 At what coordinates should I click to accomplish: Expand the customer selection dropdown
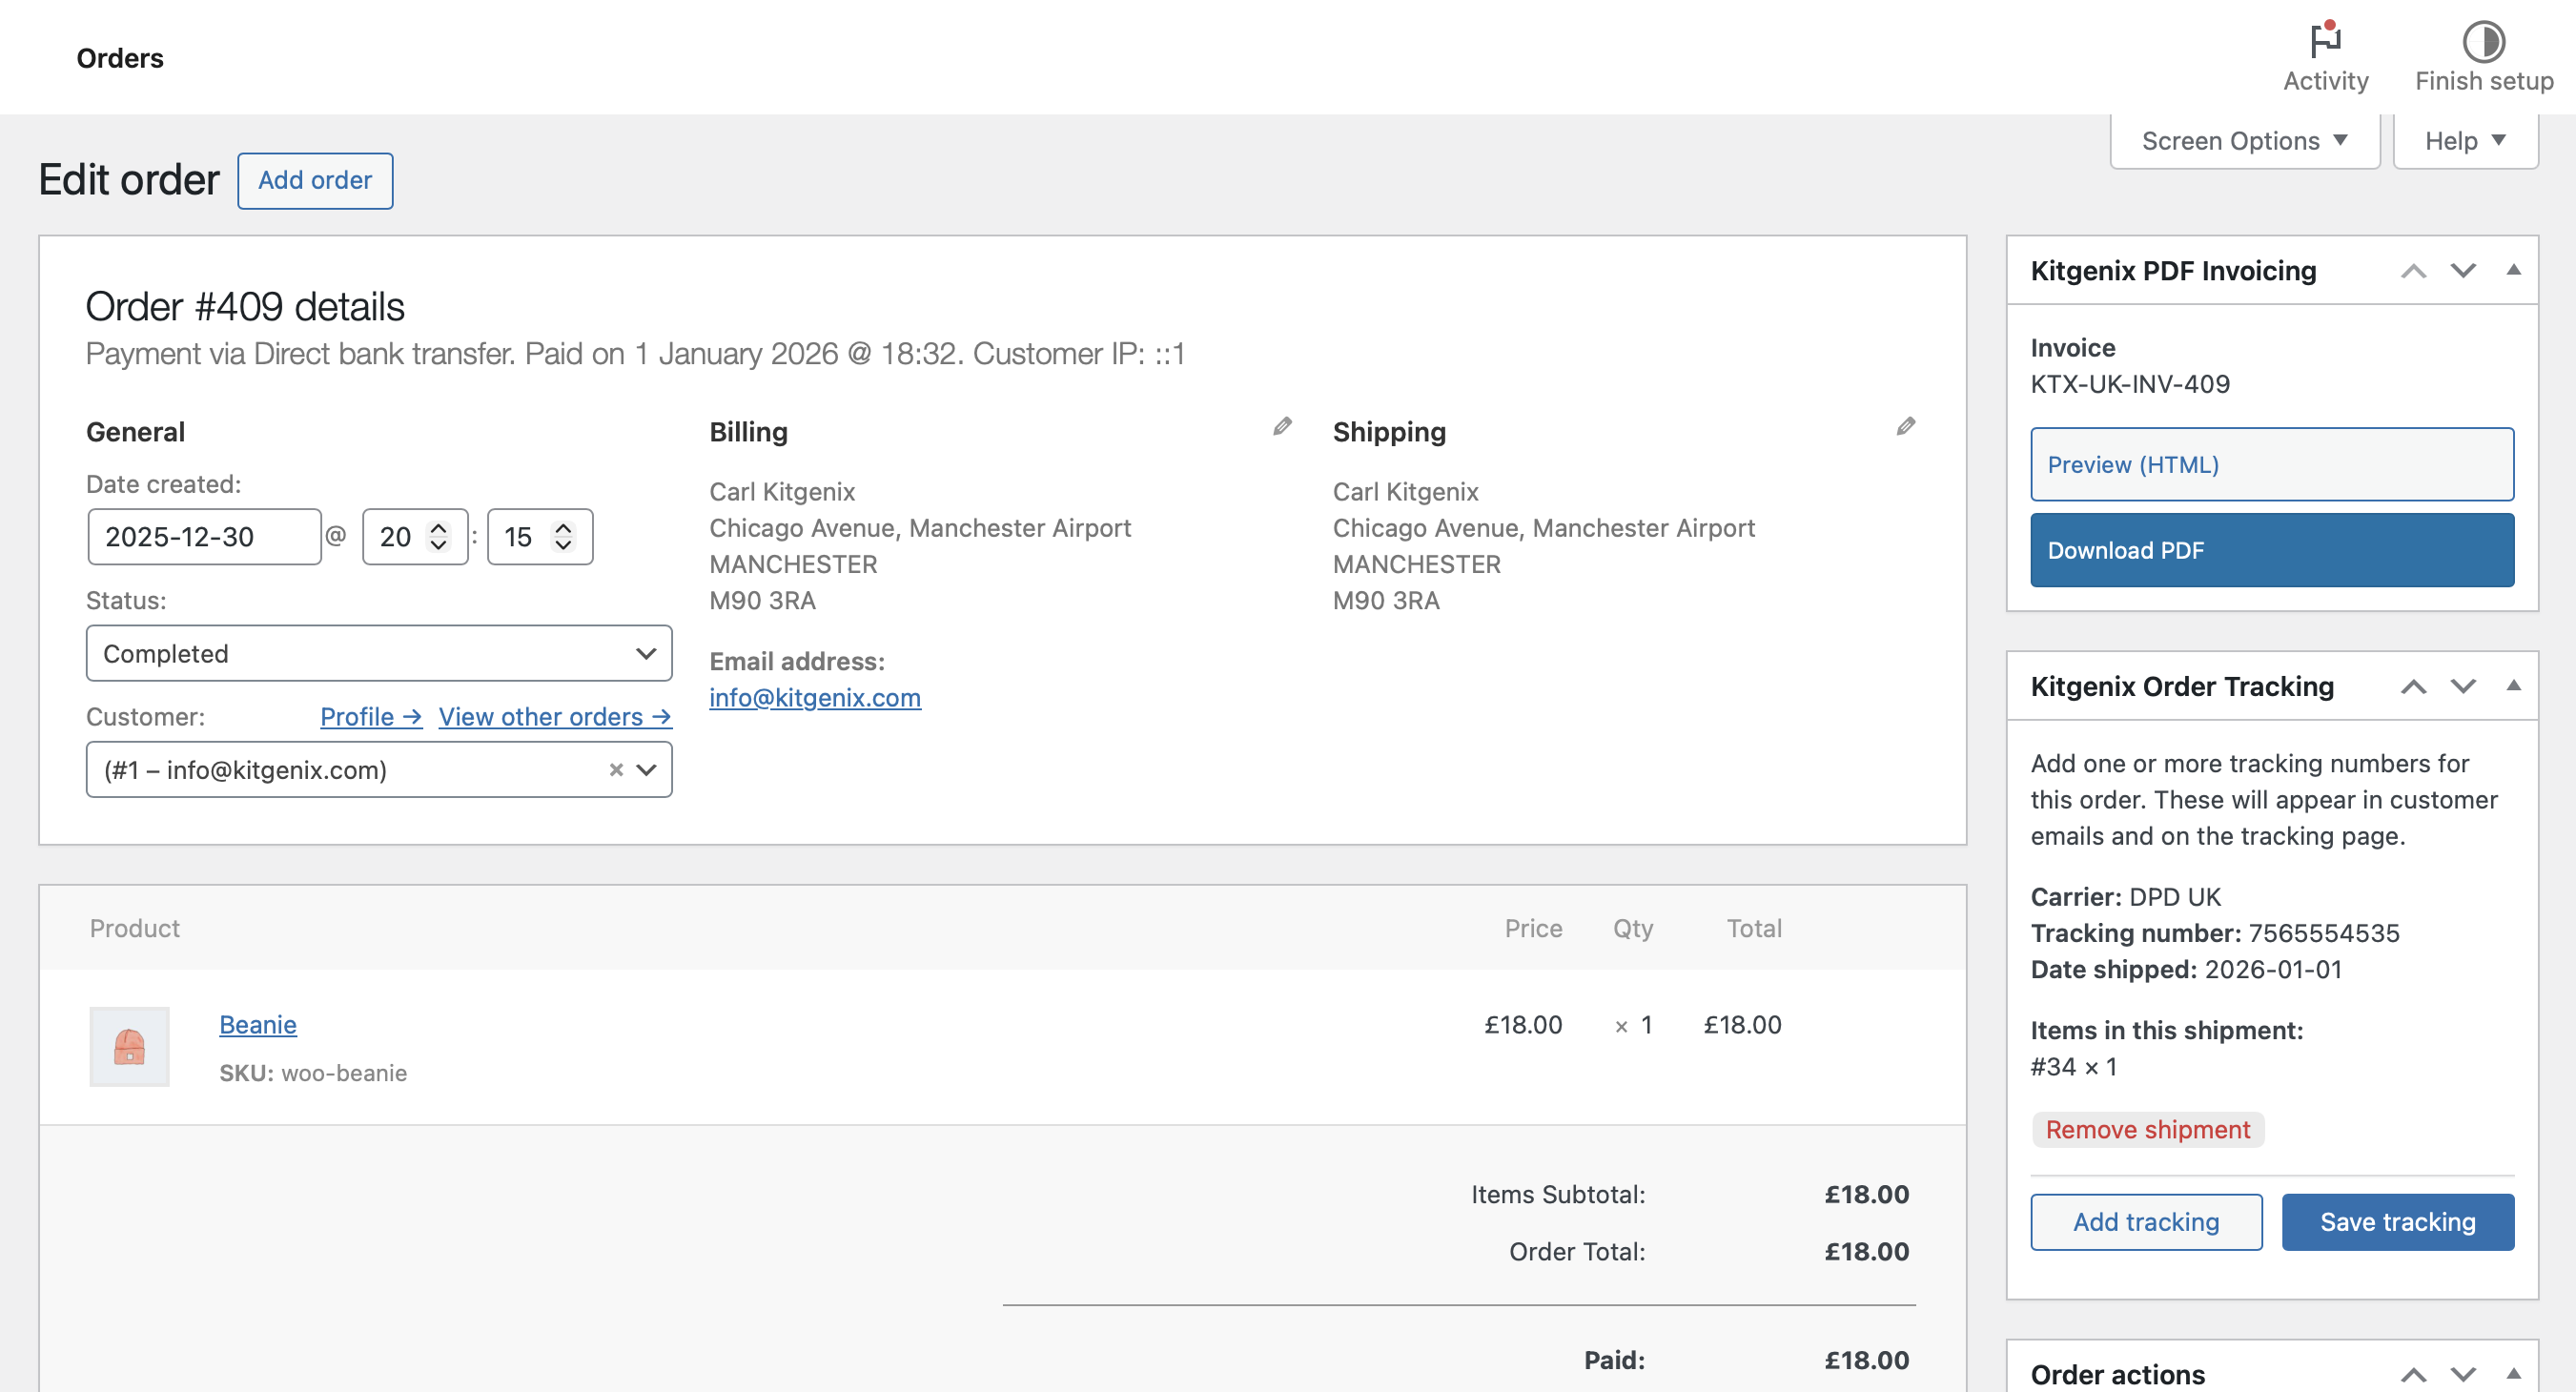[x=648, y=770]
